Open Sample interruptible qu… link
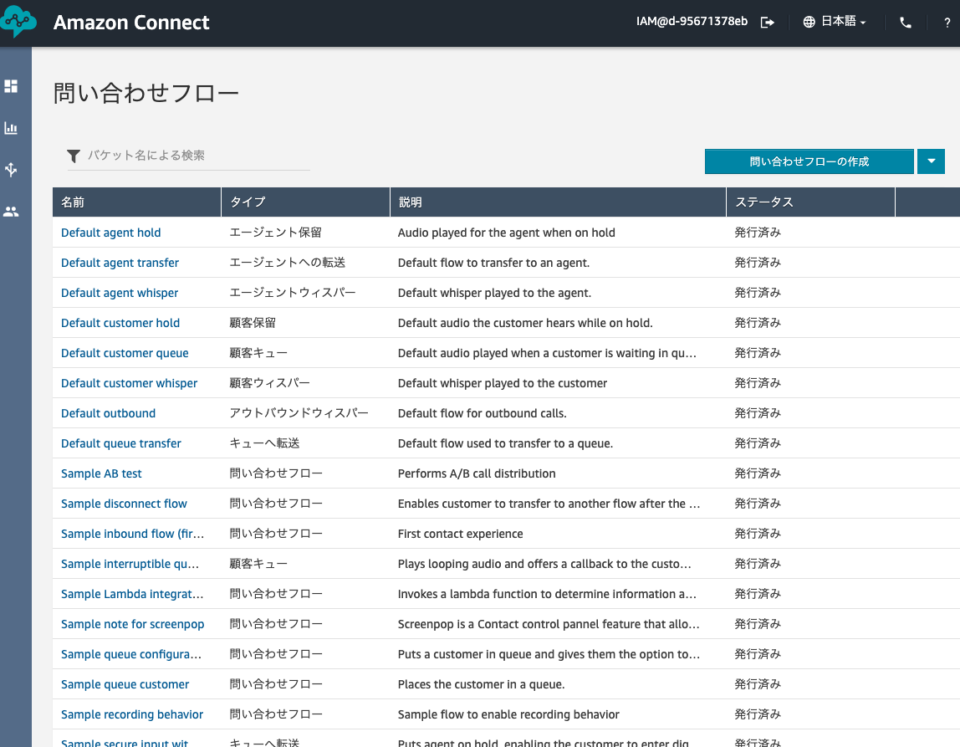The height and width of the screenshot is (747, 960). point(130,564)
